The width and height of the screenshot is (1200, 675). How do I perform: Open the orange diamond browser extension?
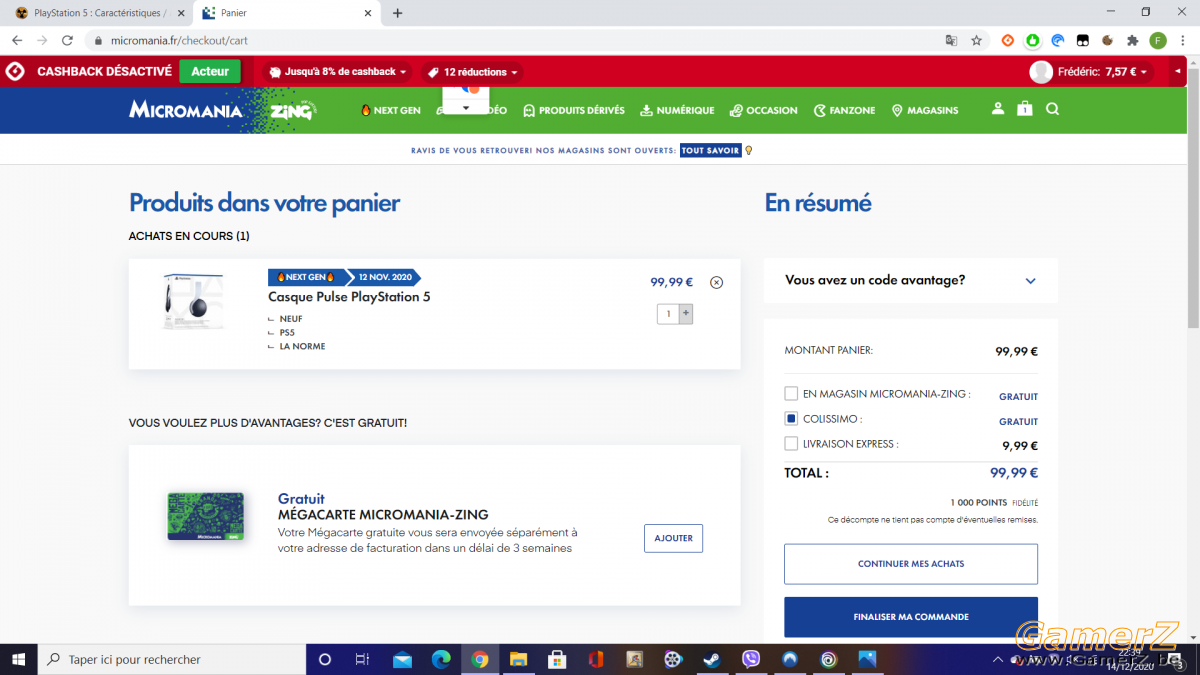pyautogui.click(x=1008, y=41)
